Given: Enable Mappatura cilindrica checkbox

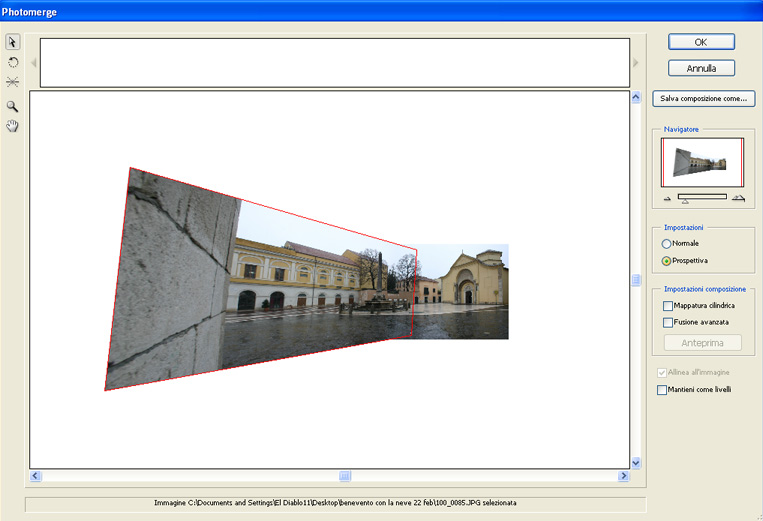Looking at the screenshot, I should click(668, 305).
